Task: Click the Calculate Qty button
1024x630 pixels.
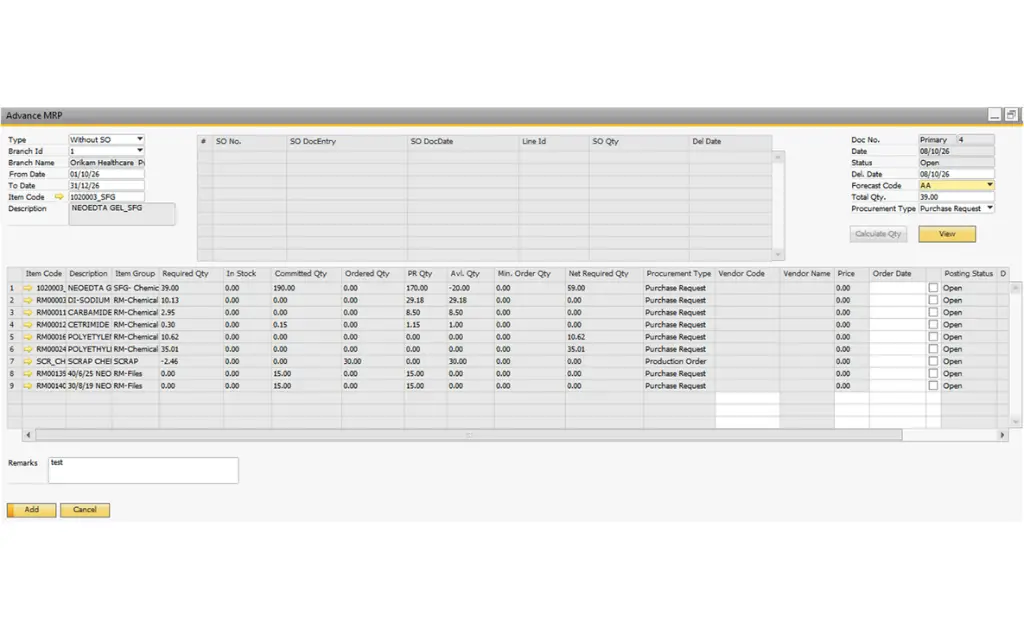Action: tap(878, 234)
